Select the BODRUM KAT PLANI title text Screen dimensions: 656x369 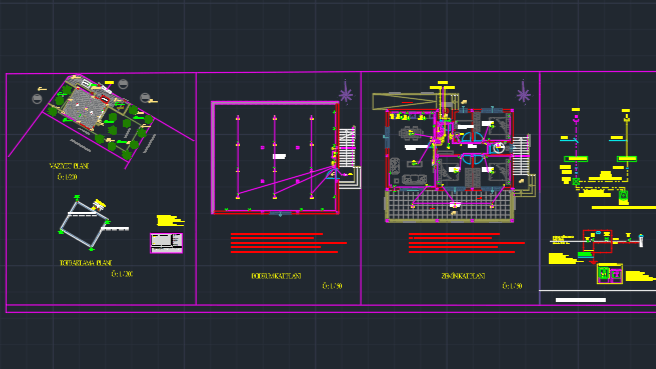(276, 276)
